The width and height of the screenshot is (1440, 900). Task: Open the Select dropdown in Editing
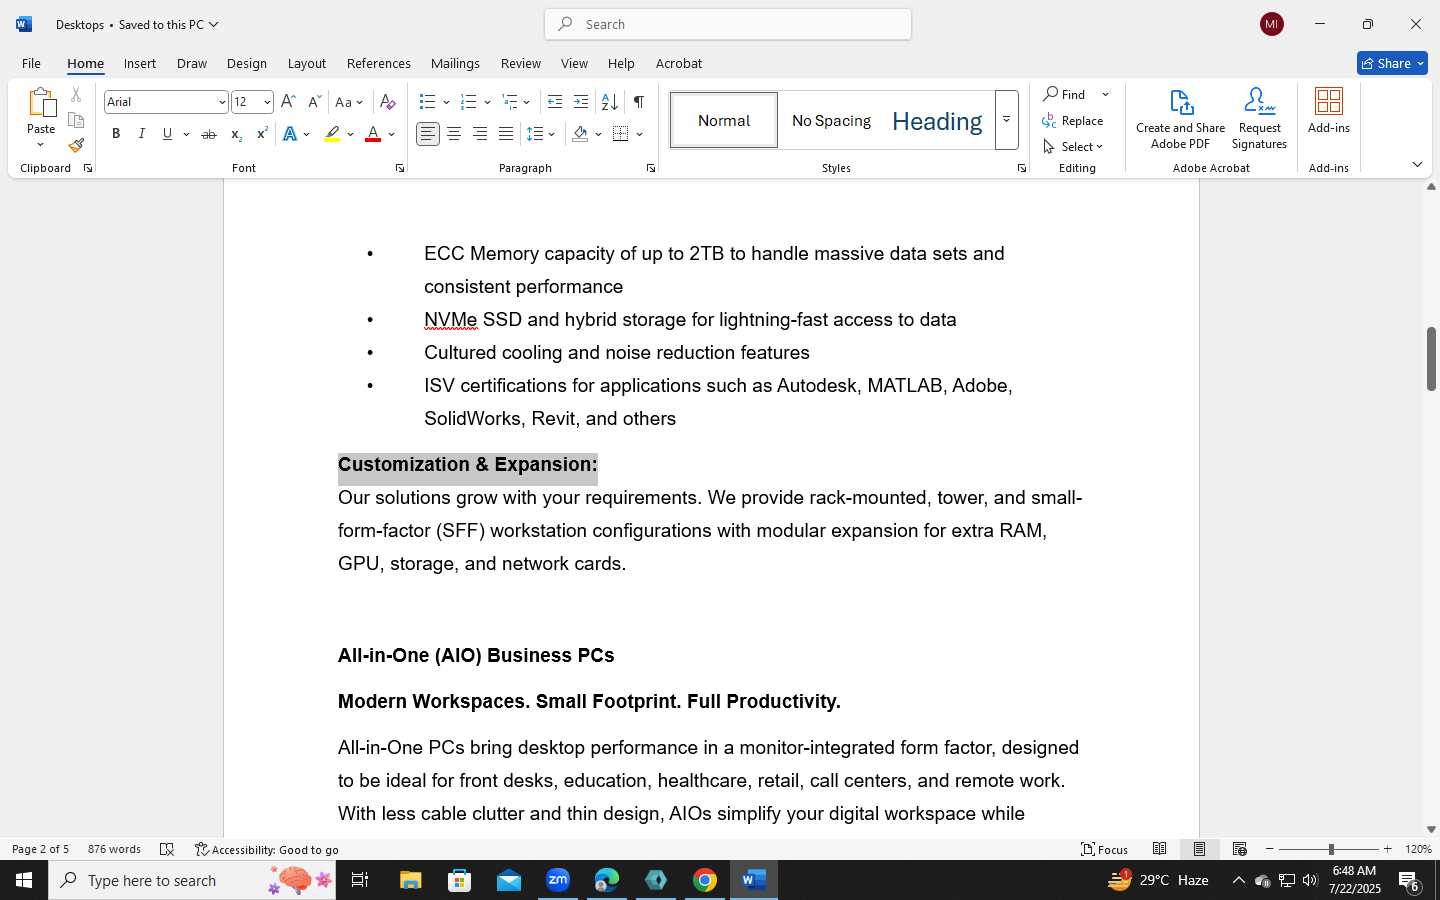pyautogui.click(x=1073, y=146)
